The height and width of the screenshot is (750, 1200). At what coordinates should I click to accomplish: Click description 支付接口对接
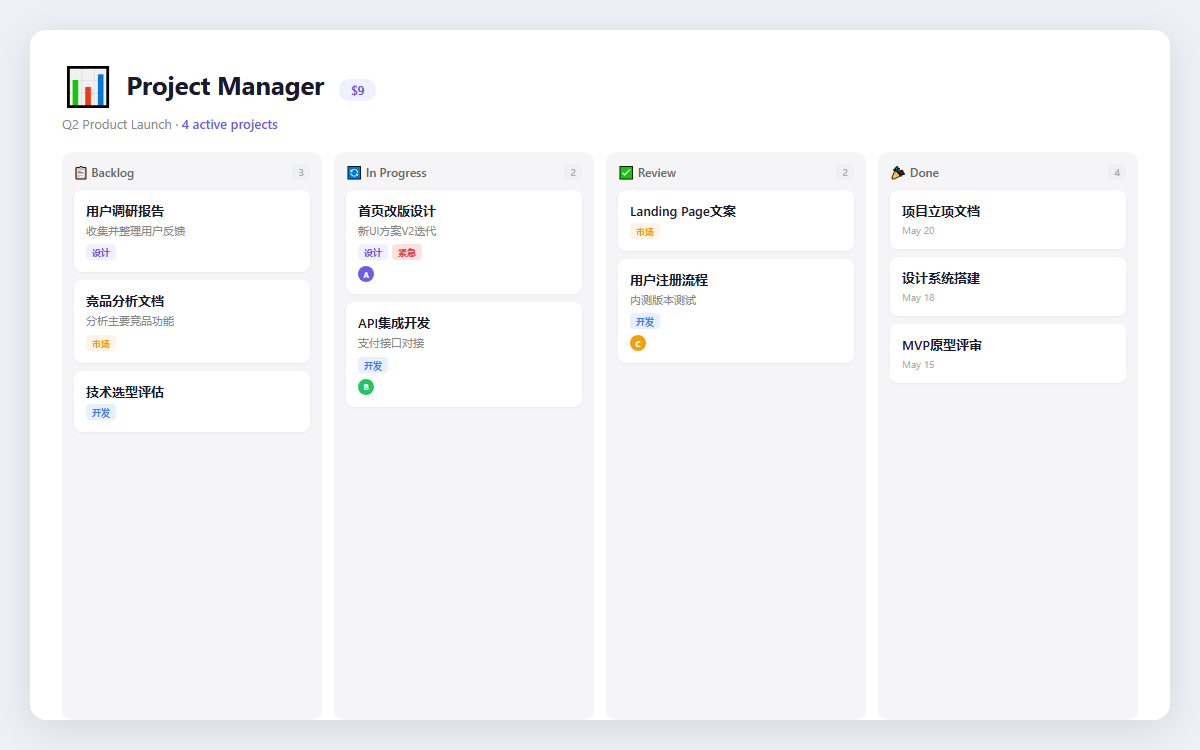tap(391, 343)
